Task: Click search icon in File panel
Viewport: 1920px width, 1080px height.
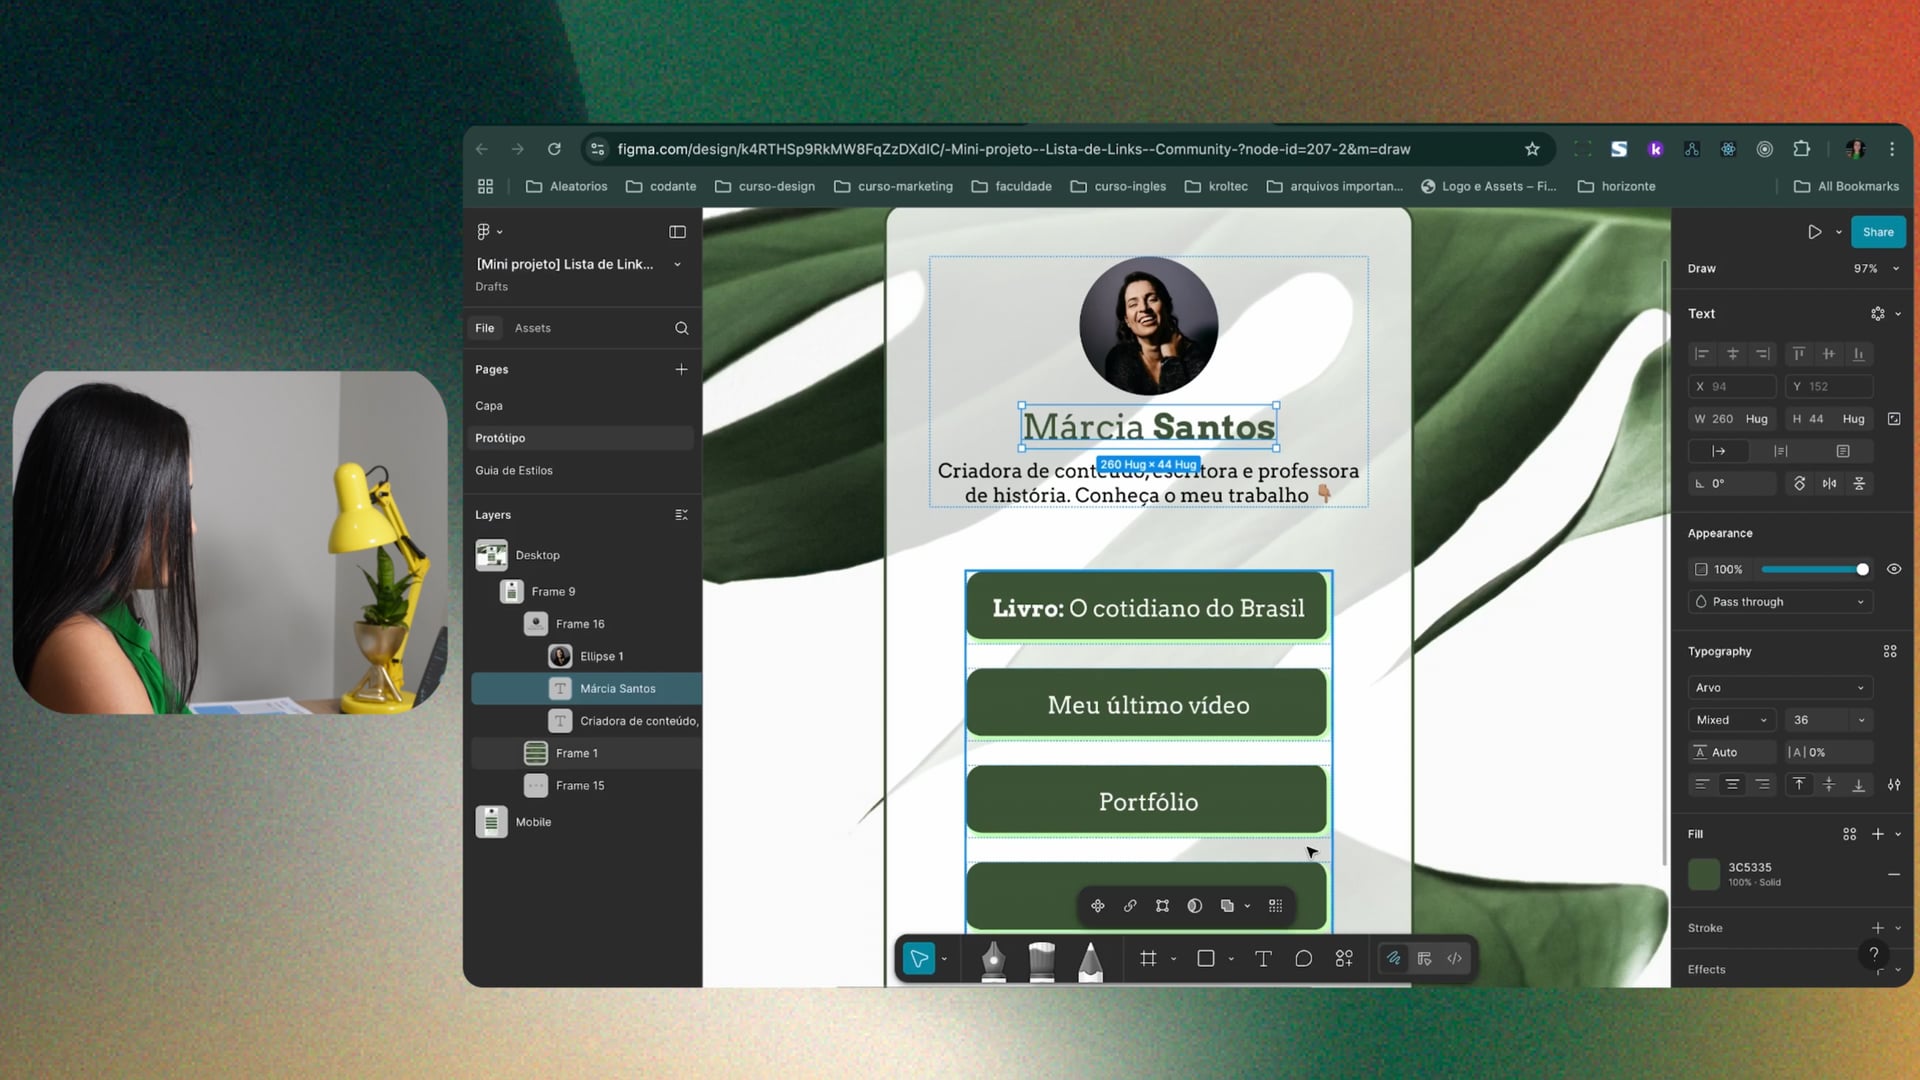Action: click(x=681, y=328)
